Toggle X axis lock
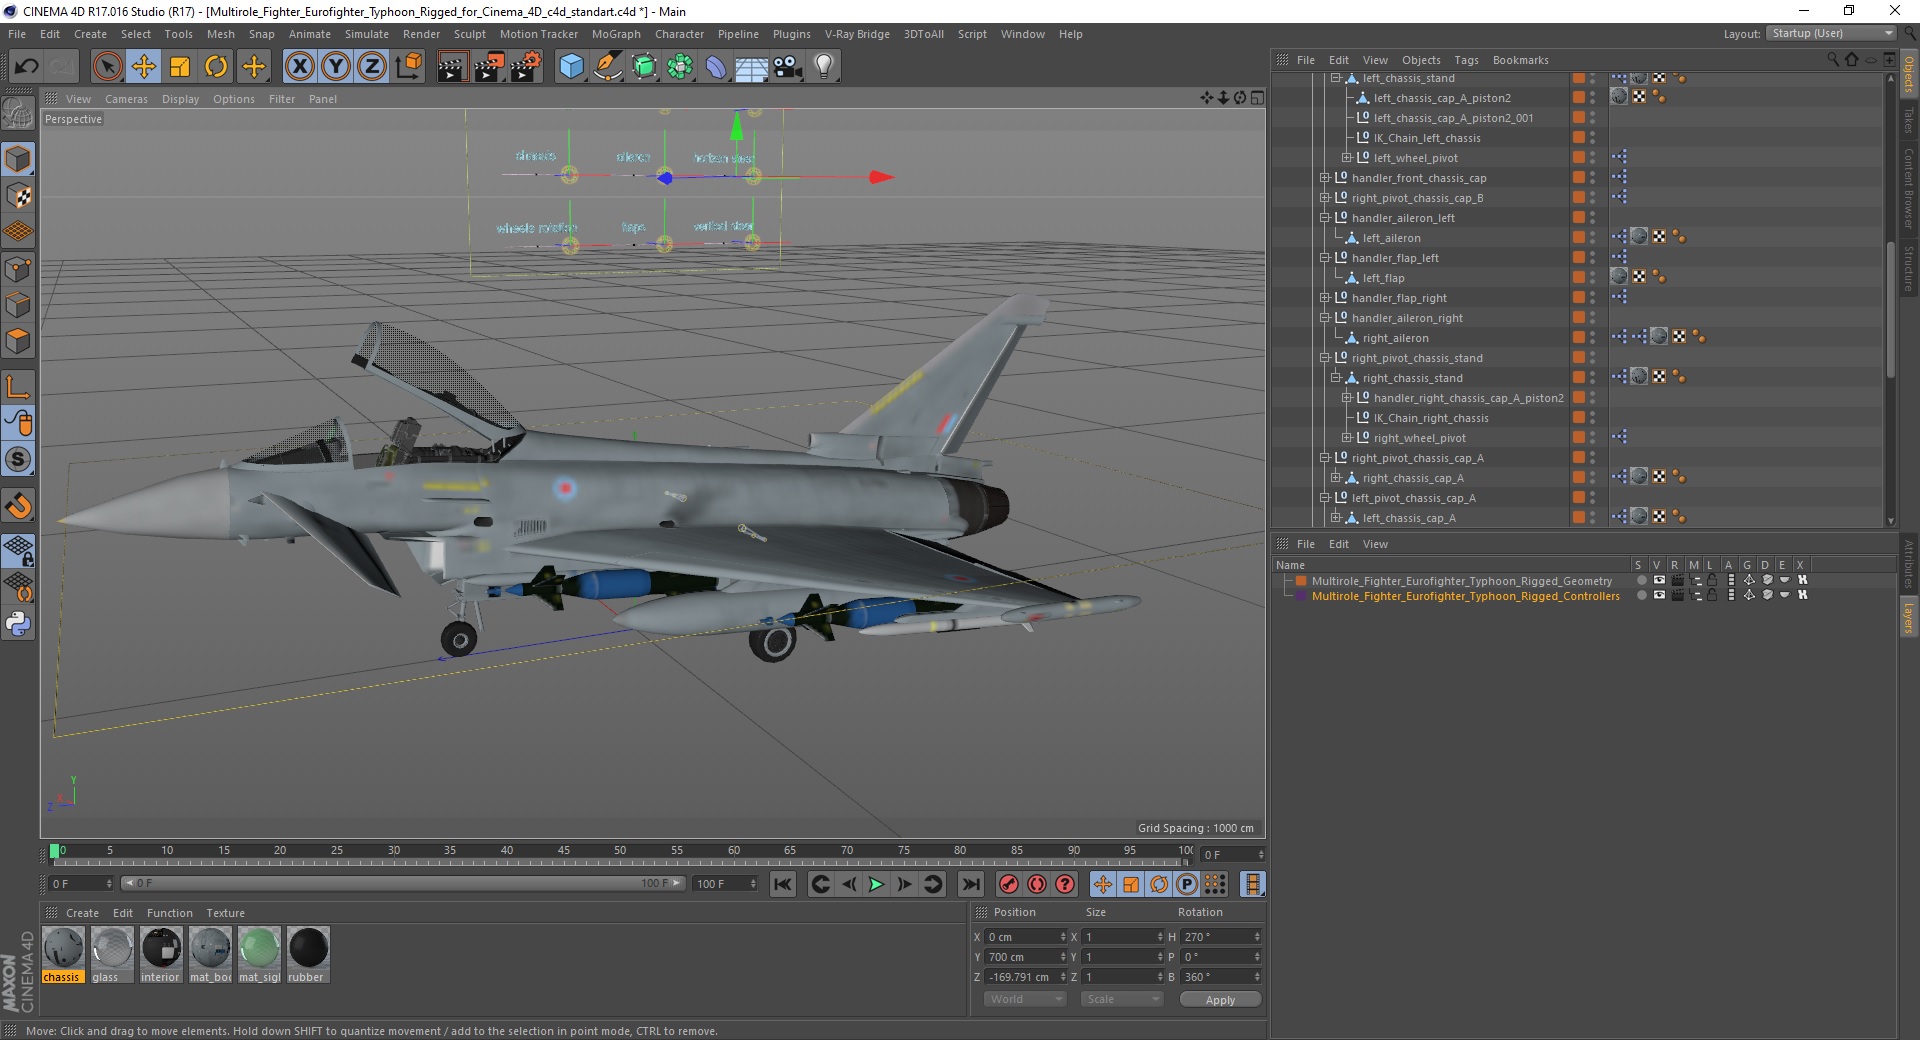The height and width of the screenshot is (1040, 1920). [299, 67]
